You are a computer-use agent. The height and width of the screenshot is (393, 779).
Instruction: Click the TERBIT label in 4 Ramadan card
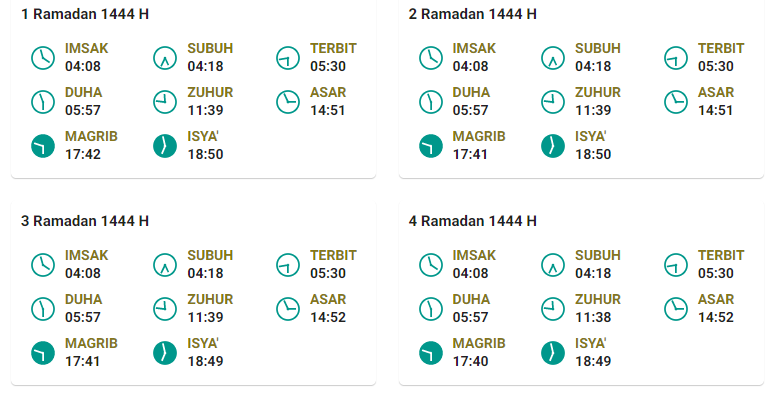(x=721, y=255)
